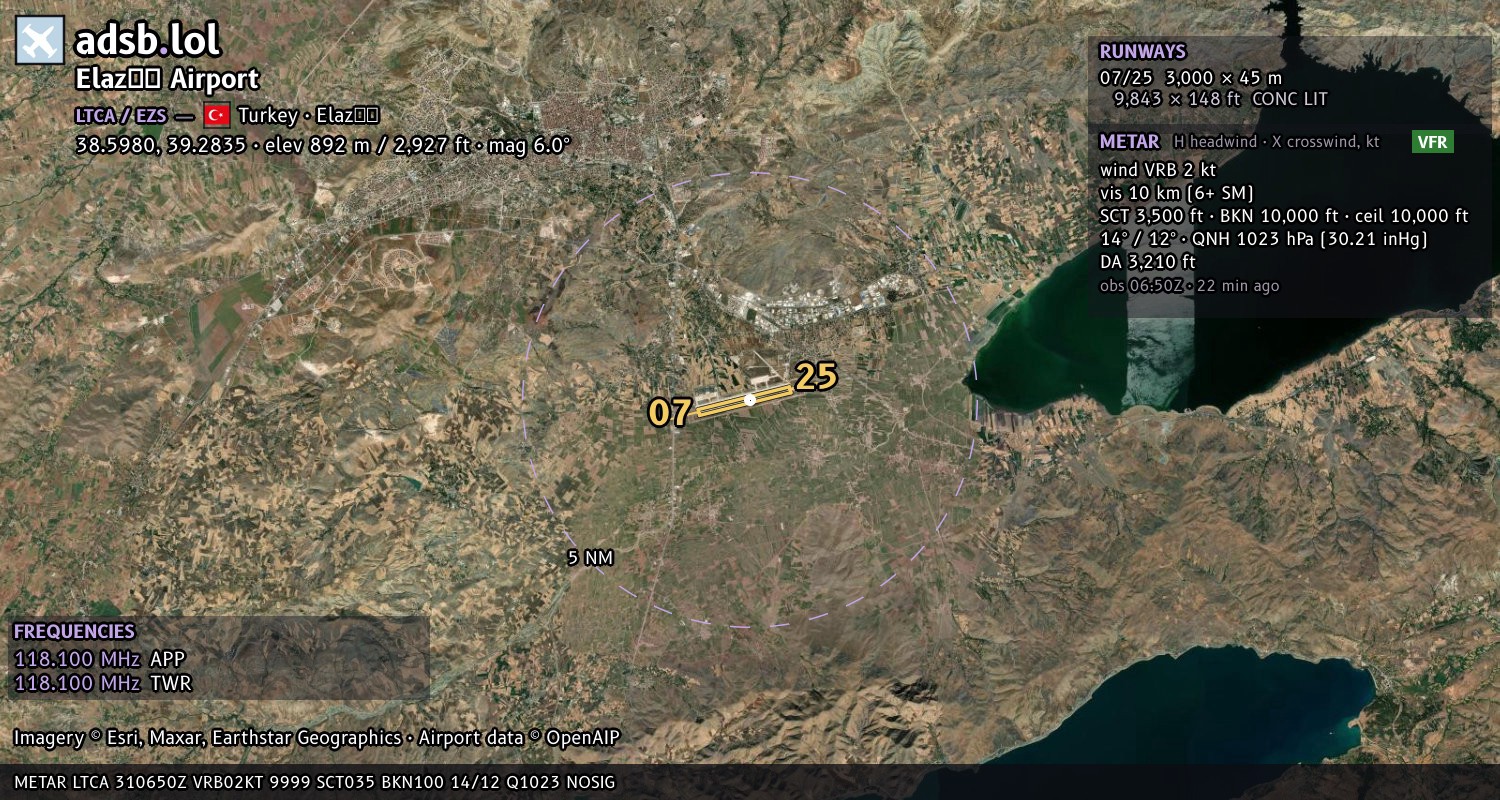Click the "DA 3,210 ft" density altitude value
Viewport: 1500px width, 800px height.
1147,262
